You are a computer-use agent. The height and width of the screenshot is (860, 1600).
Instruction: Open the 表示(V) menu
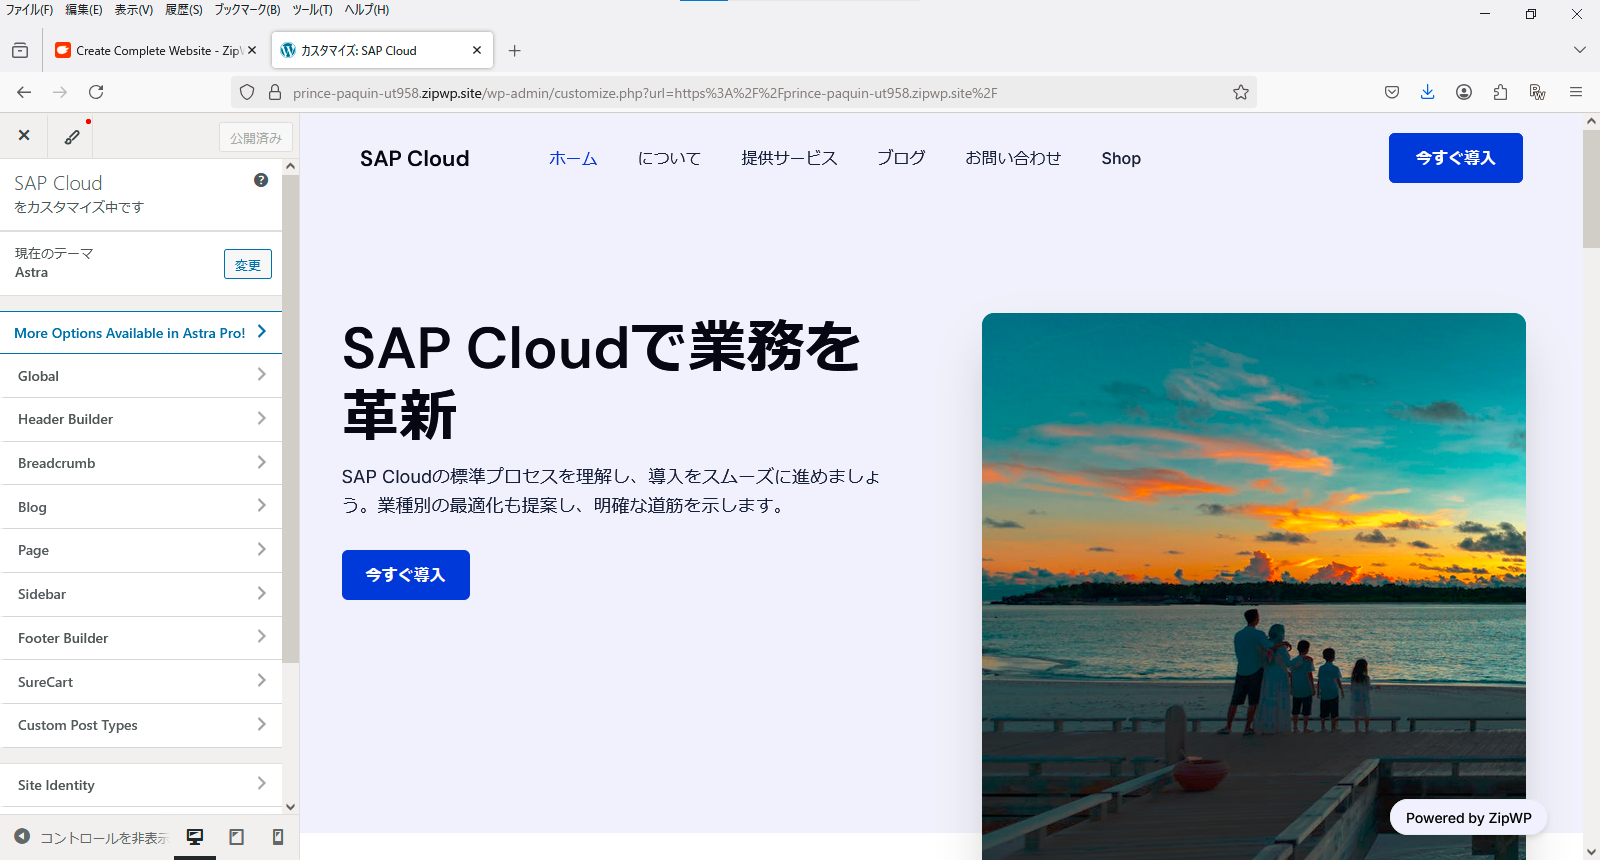coord(134,10)
